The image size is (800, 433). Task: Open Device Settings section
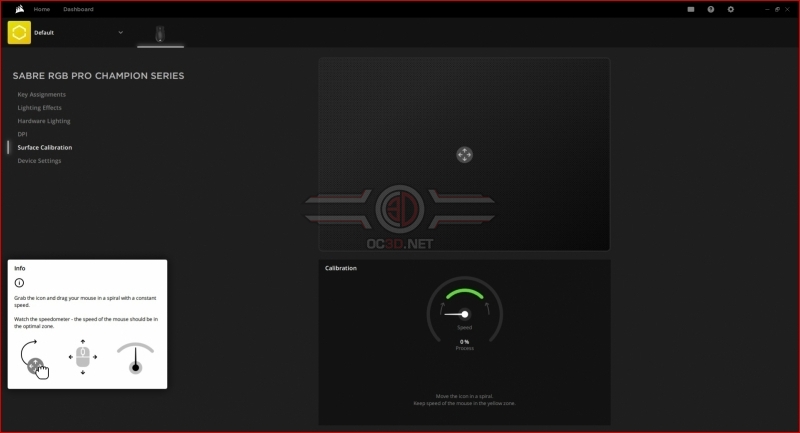(39, 161)
